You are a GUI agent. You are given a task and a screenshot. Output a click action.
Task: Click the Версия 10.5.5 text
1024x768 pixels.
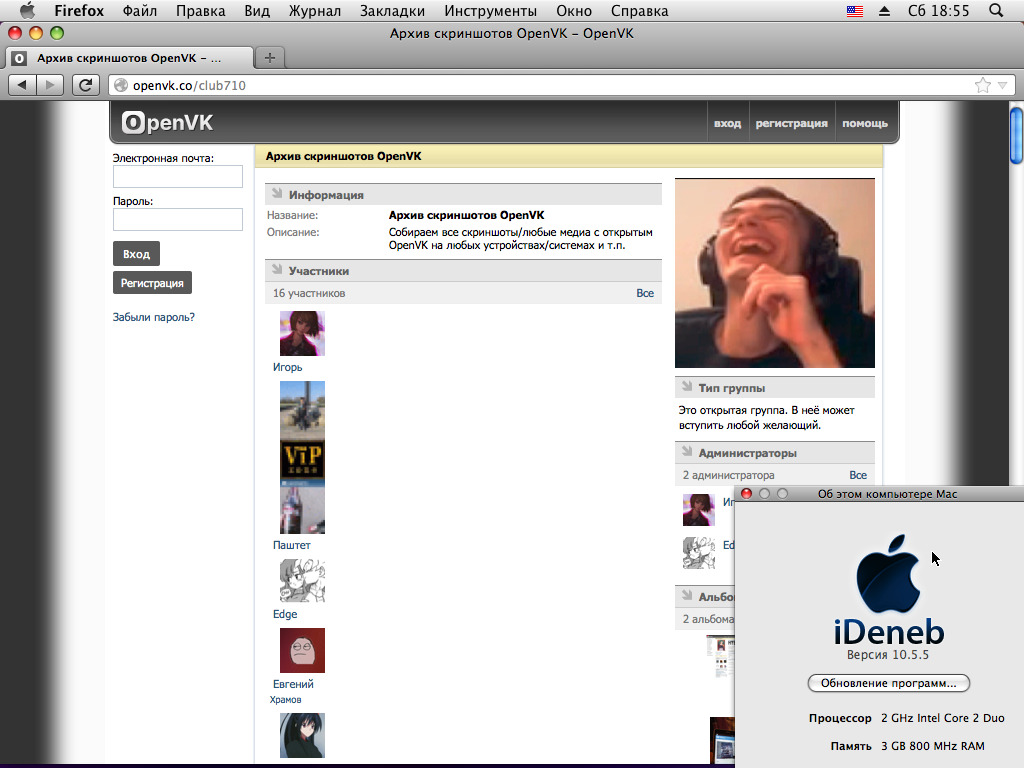(x=888, y=654)
